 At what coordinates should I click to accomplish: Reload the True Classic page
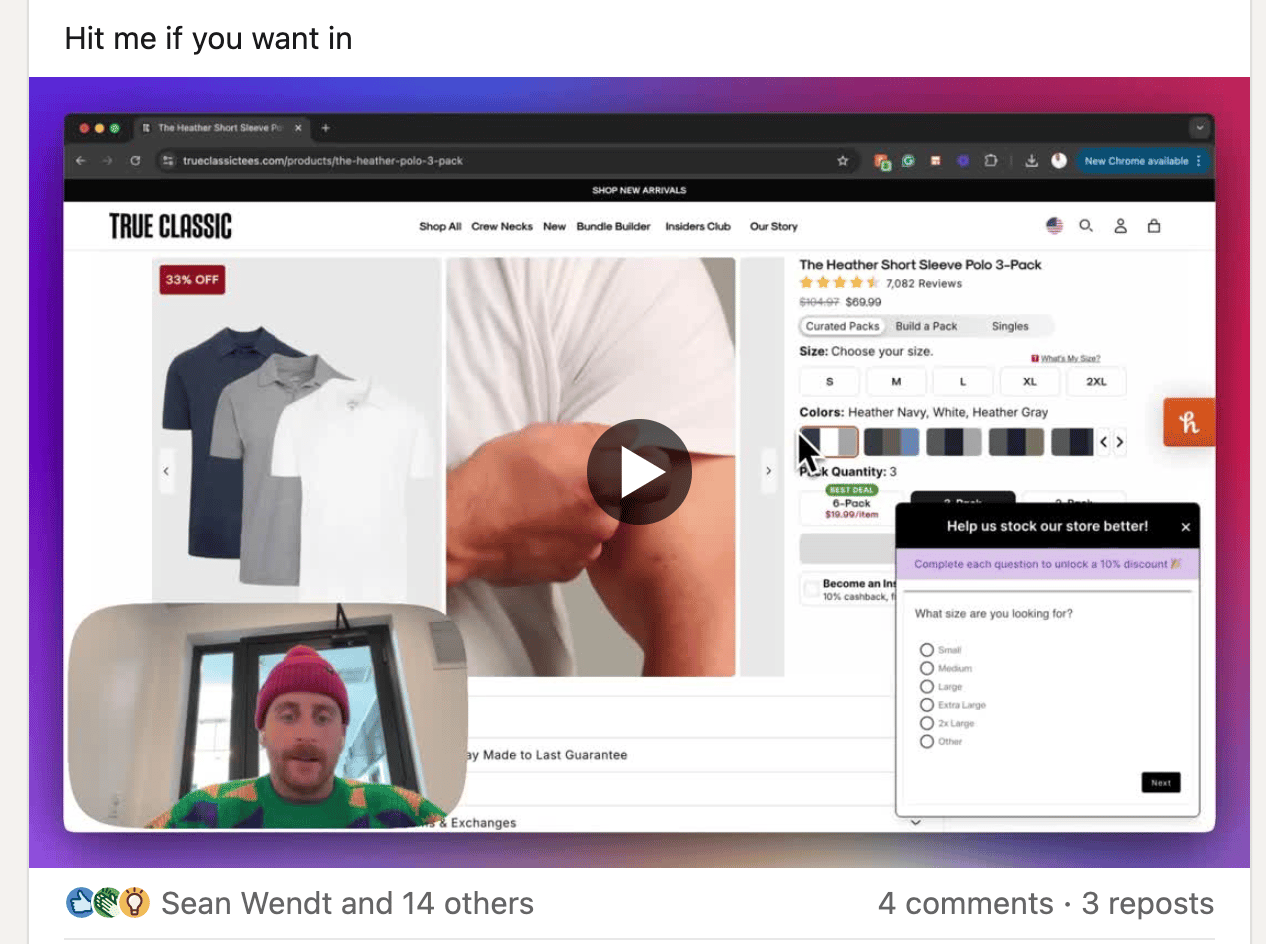(x=135, y=160)
